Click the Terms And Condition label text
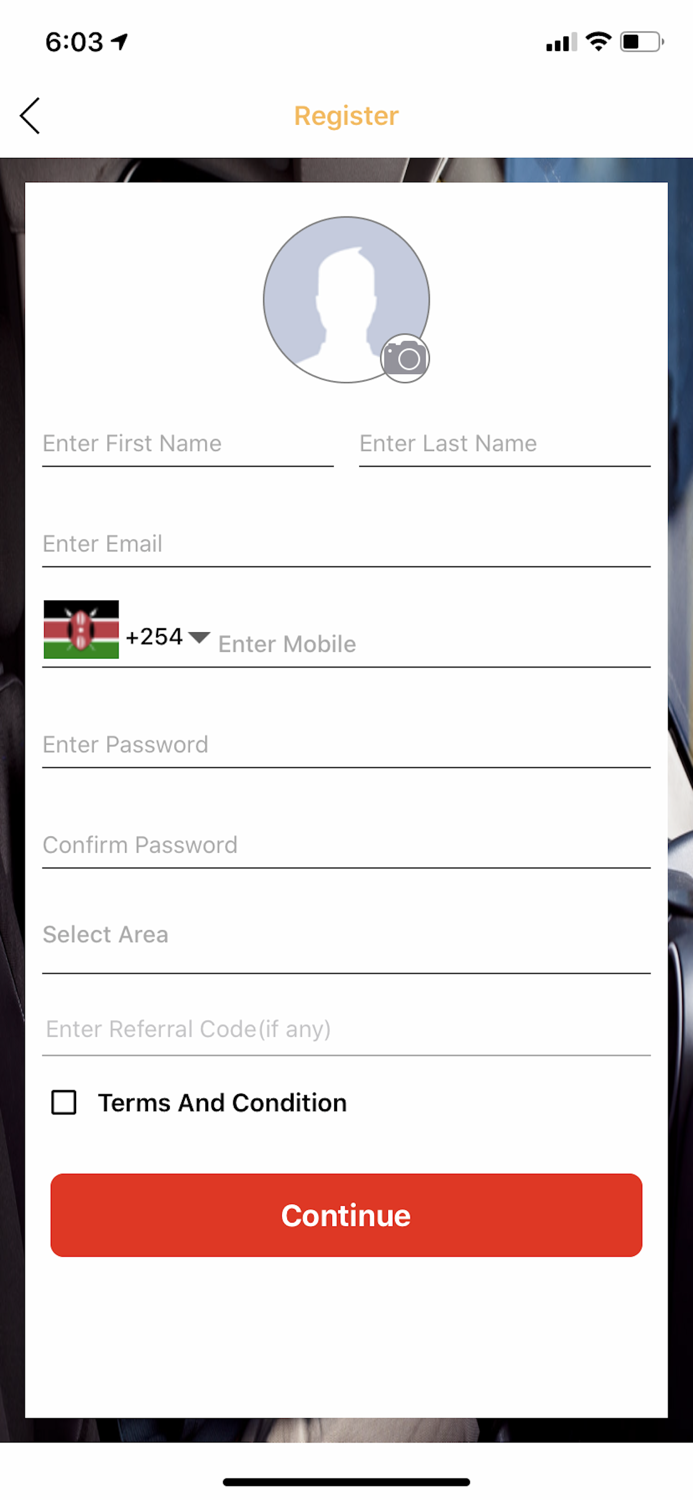The image size is (693, 1500). [x=221, y=1102]
